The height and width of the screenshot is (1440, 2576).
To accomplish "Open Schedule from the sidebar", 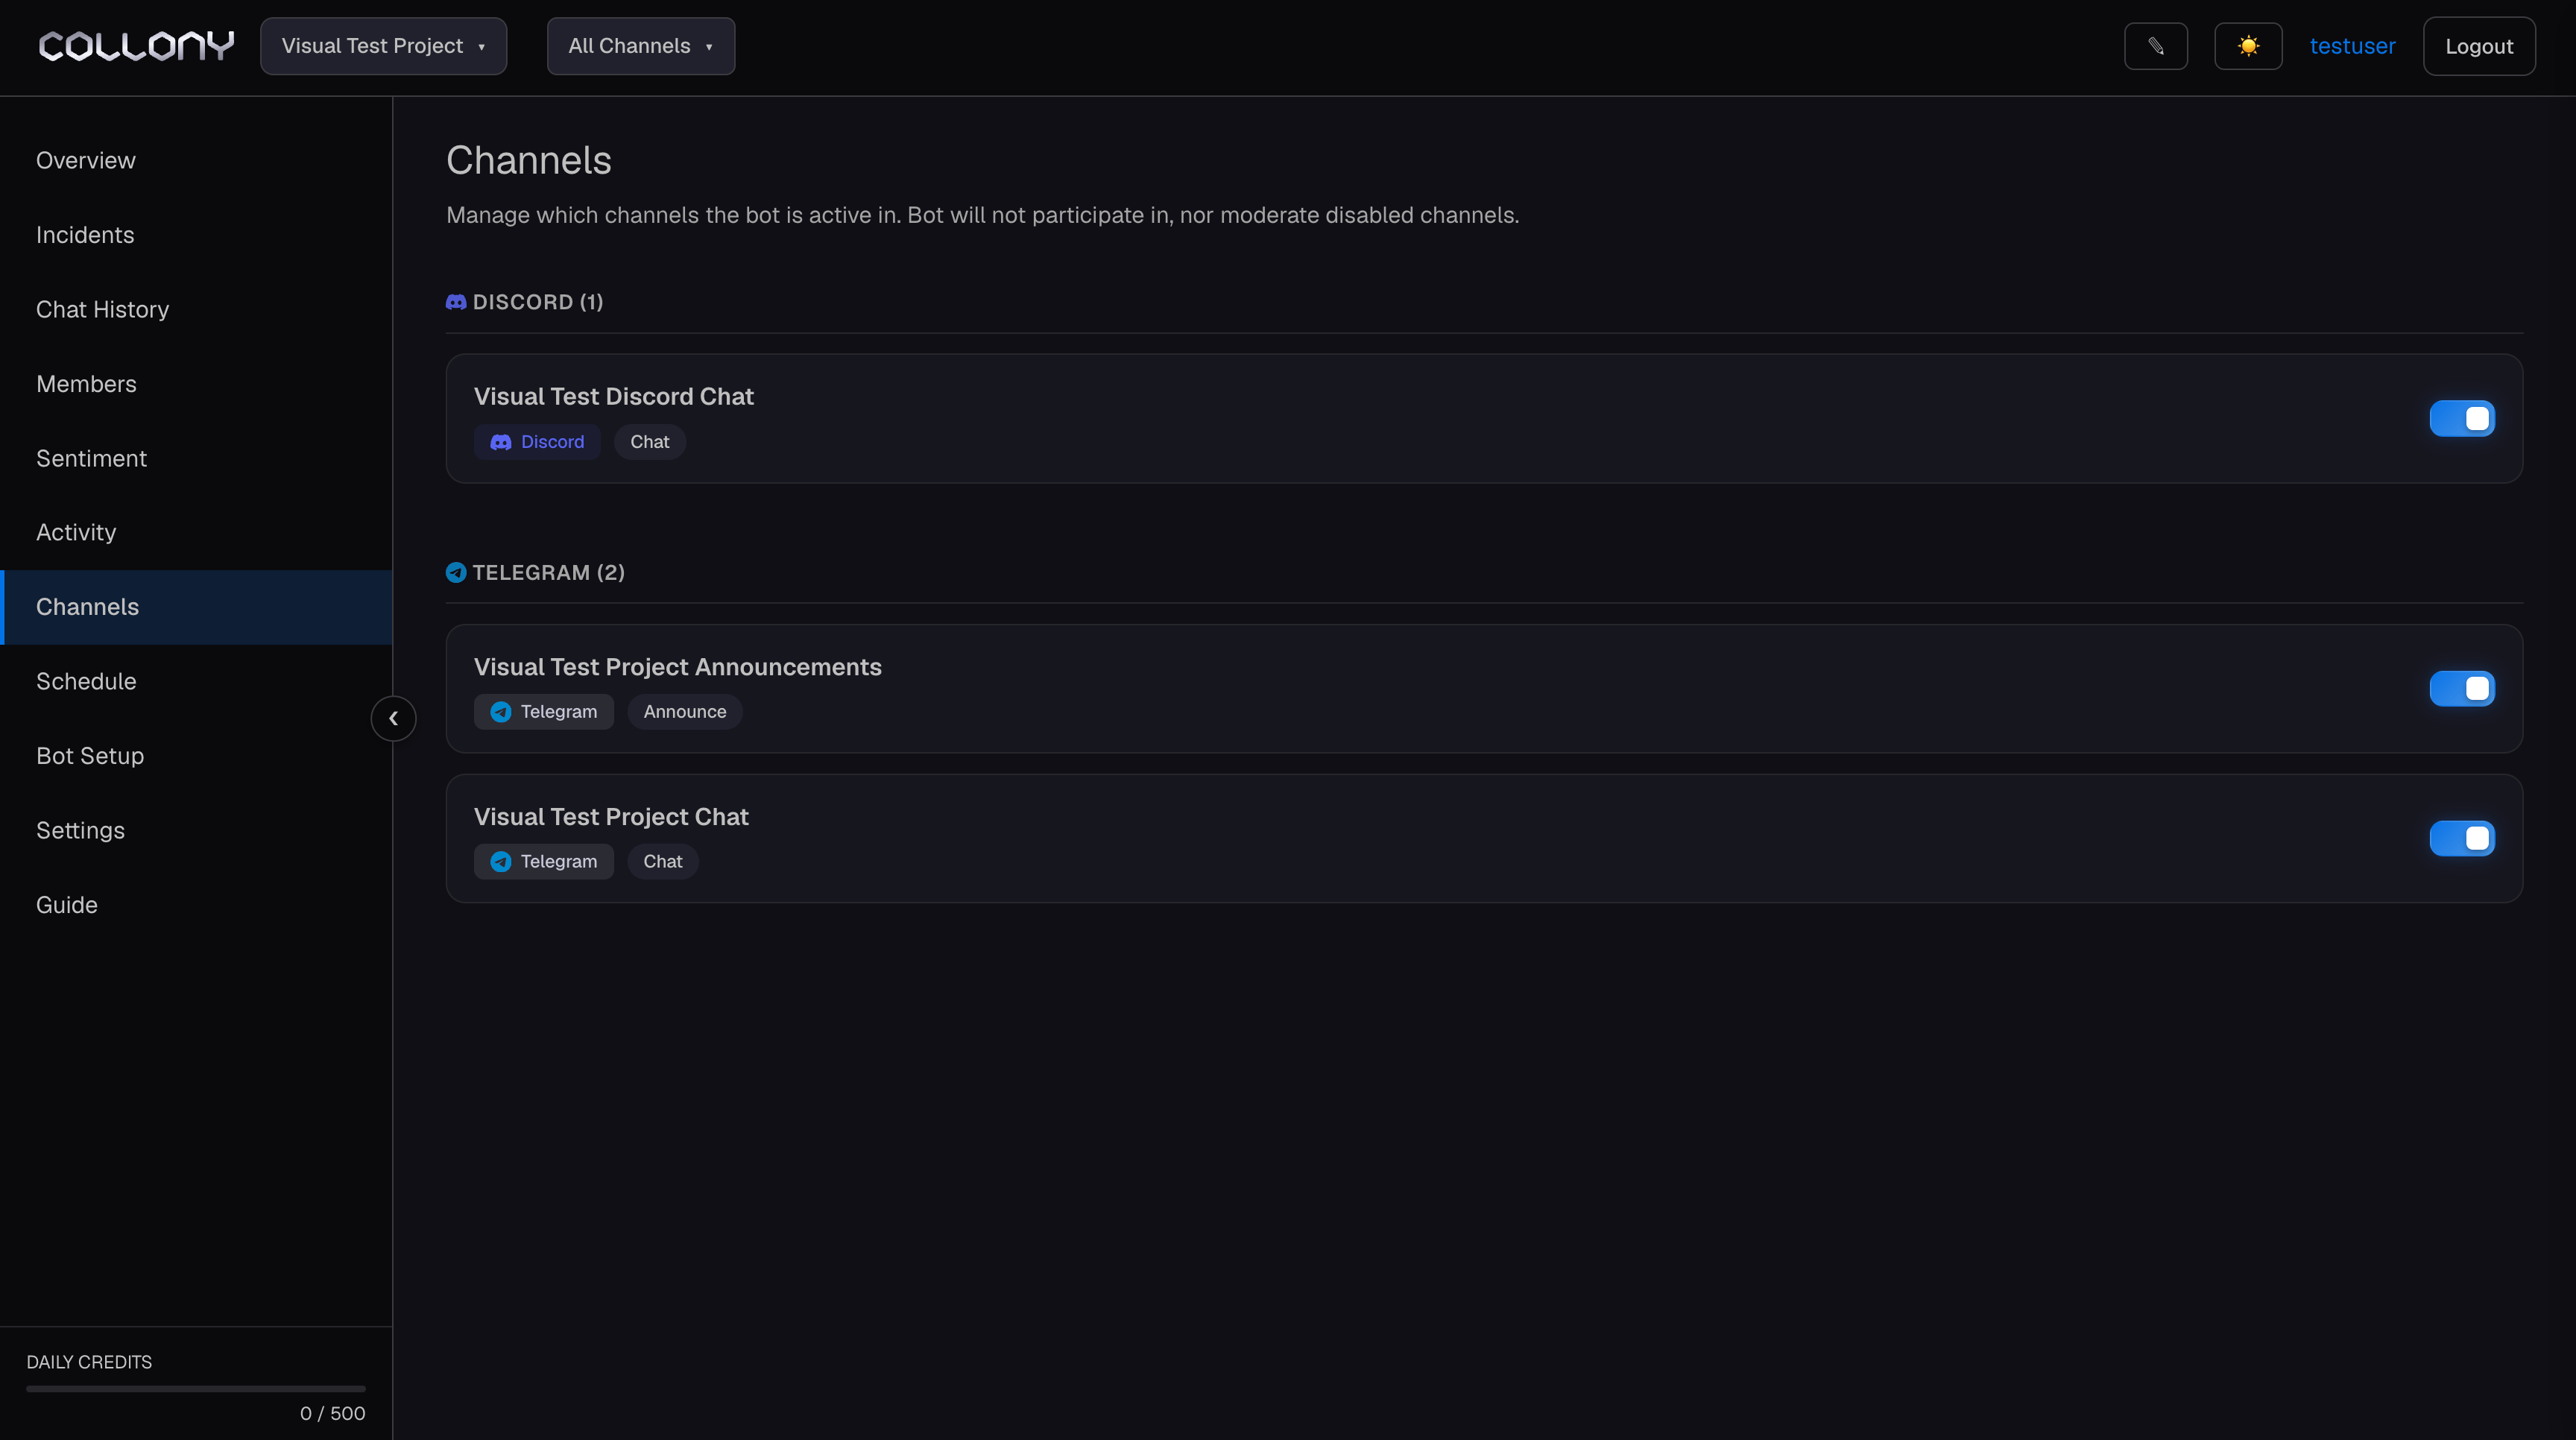I will [196, 682].
